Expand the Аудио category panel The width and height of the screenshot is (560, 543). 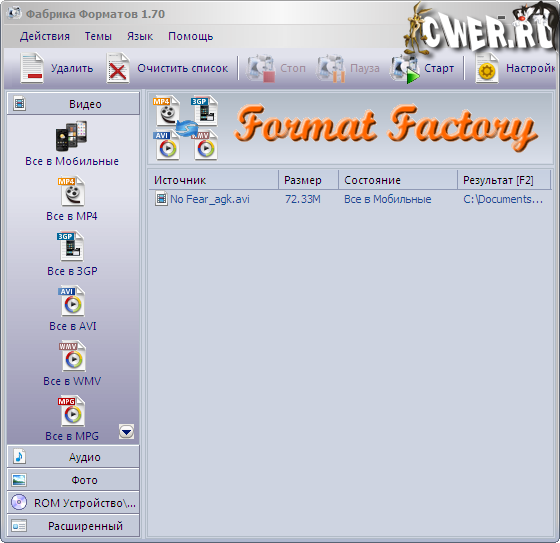[73, 457]
